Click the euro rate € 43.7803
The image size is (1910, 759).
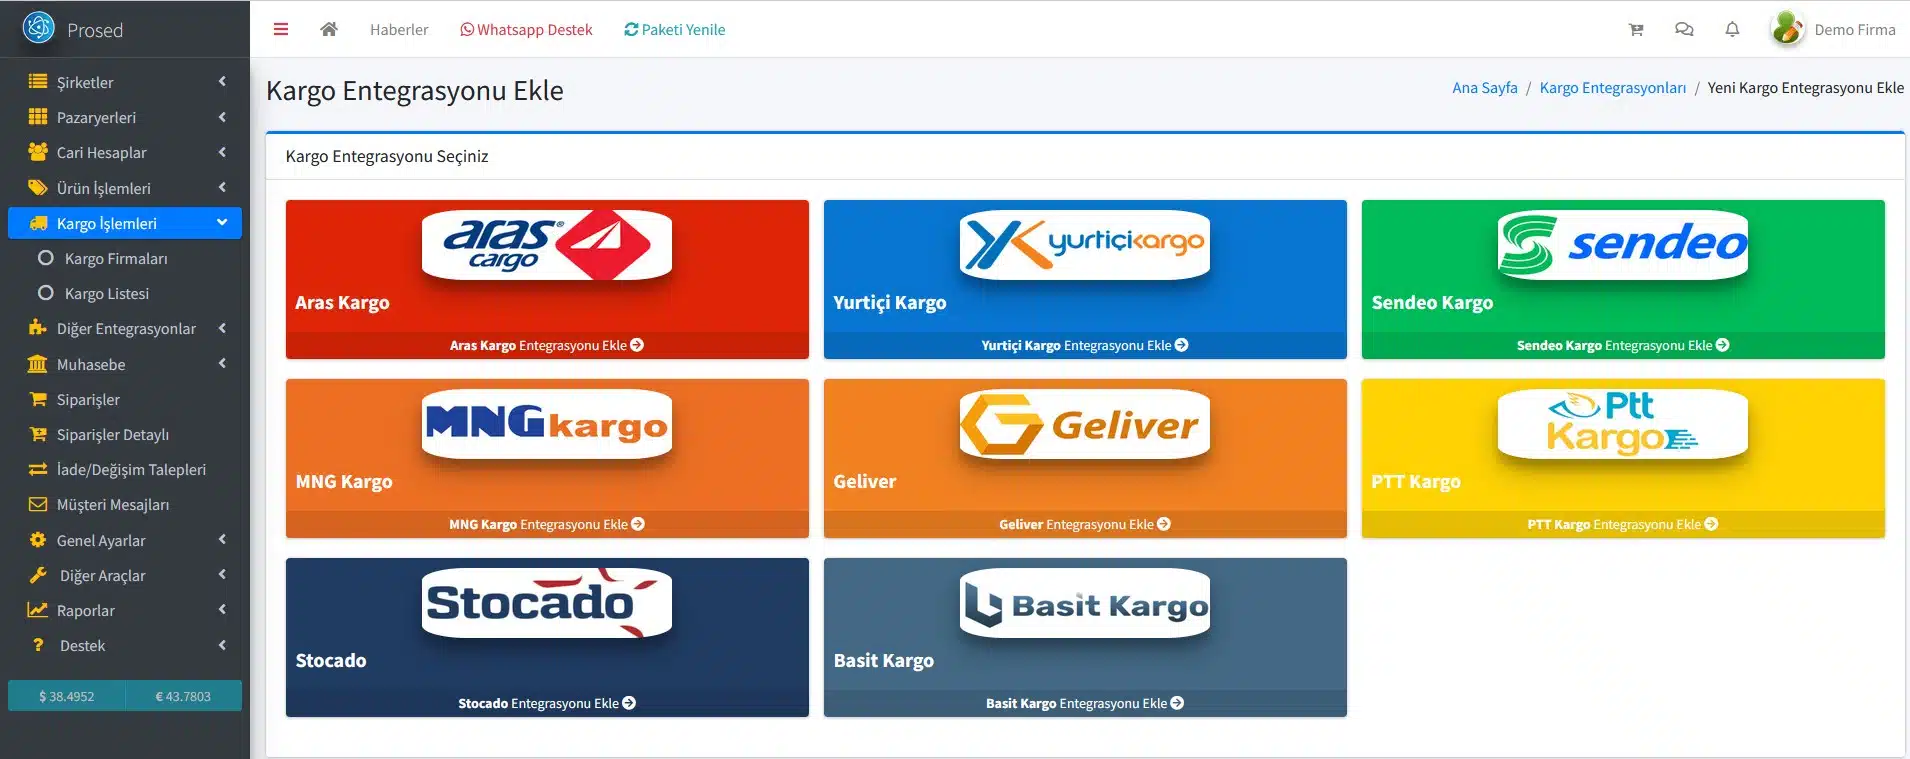[x=183, y=696]
